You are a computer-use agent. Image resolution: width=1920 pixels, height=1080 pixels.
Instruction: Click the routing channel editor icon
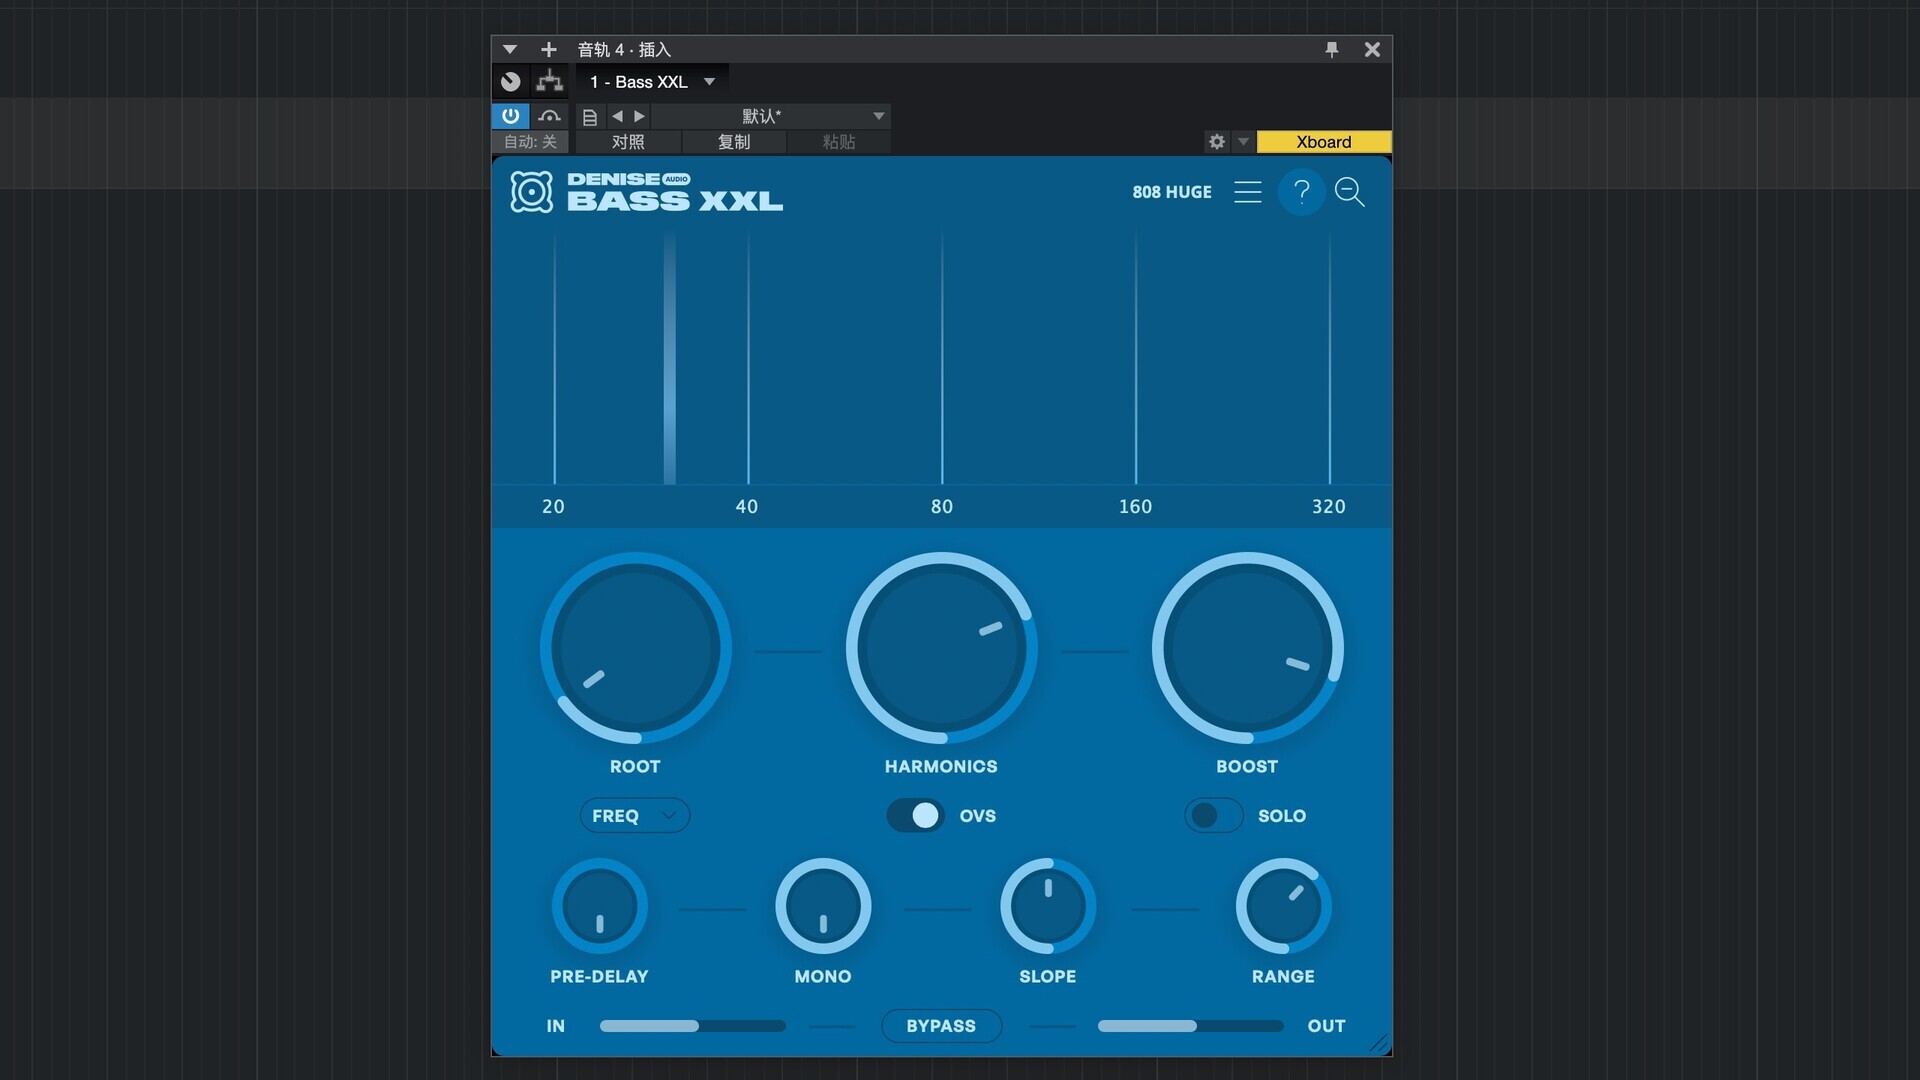click(549, 82)
